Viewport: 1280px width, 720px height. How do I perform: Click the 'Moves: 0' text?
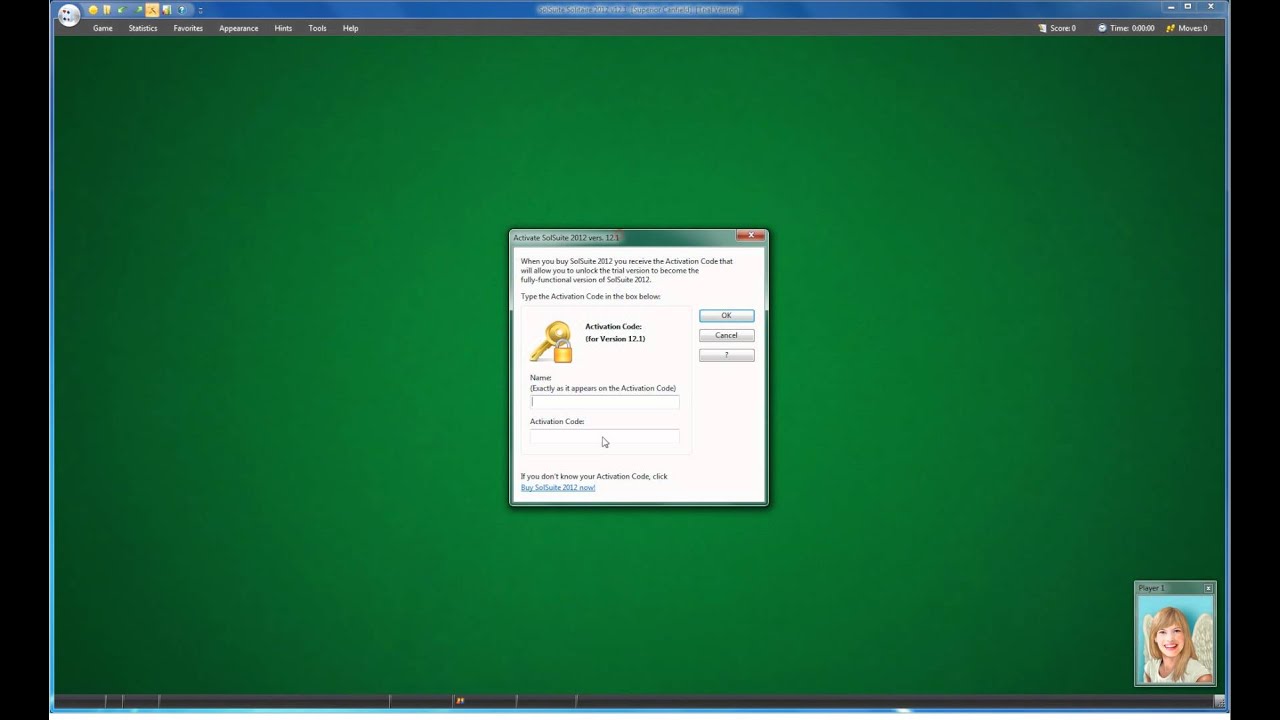1193,28
